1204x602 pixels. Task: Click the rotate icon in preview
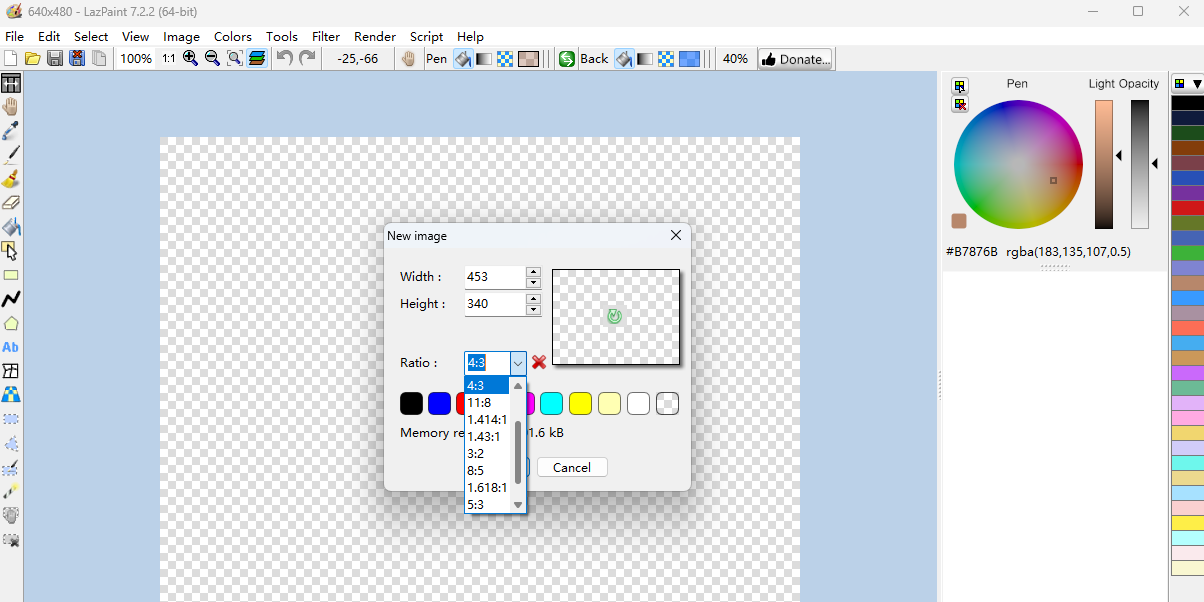[615, 316]
